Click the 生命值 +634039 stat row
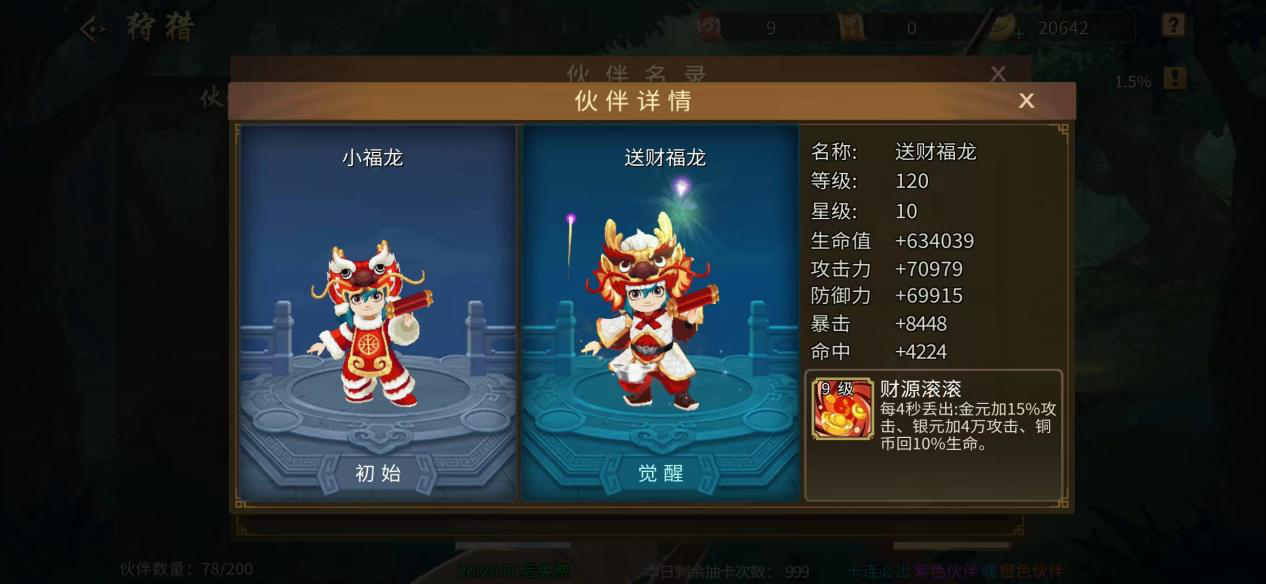 pos(892,241)
